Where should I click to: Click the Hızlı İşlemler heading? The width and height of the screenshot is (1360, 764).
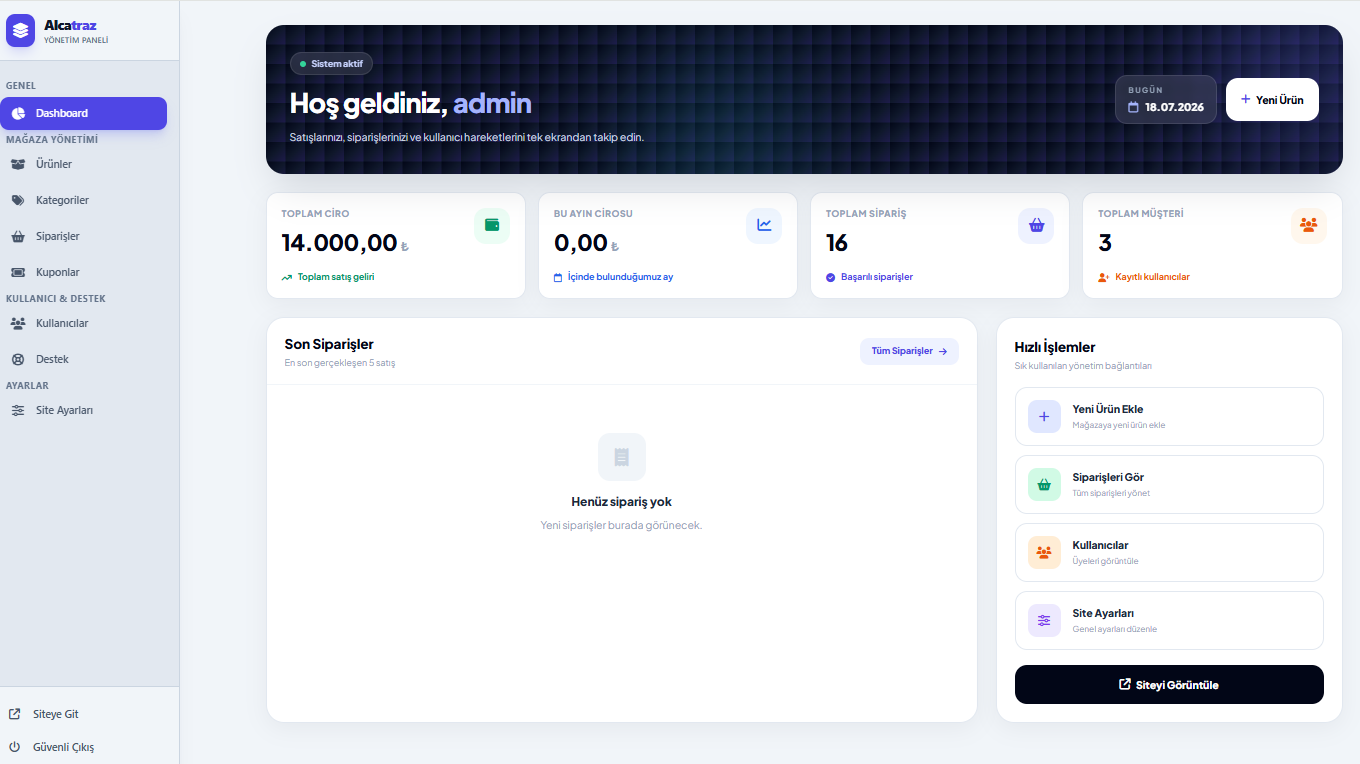[x=1055, y=347]
